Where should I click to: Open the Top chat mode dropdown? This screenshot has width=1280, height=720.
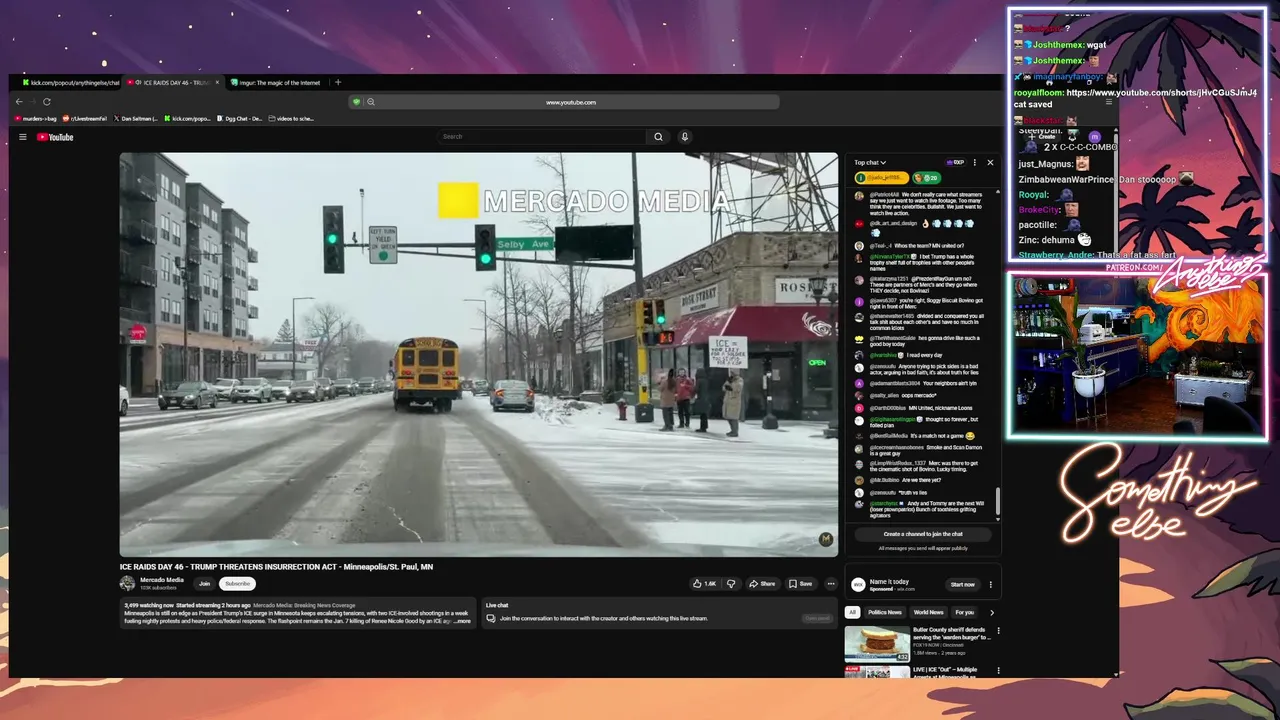click(x=869, y=162)
